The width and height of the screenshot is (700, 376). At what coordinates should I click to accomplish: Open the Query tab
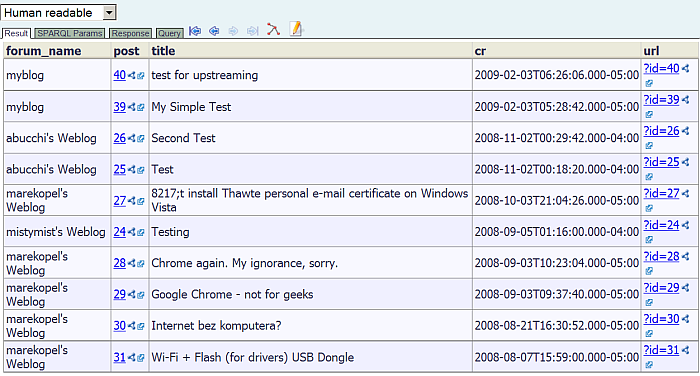point(170,33)
